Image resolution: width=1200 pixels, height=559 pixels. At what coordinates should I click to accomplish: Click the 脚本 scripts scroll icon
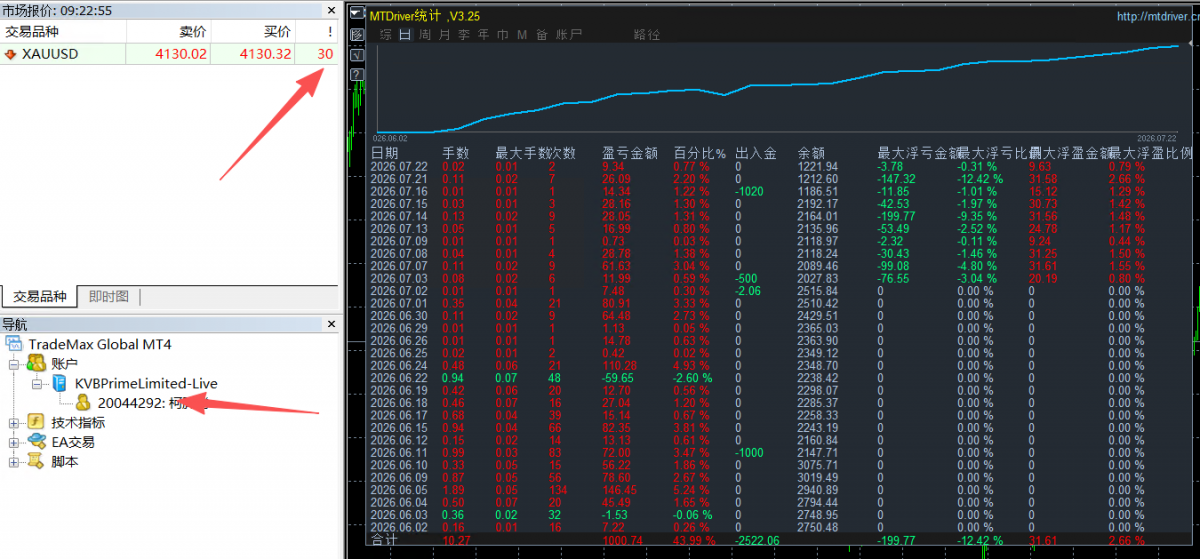click(38, 461)
